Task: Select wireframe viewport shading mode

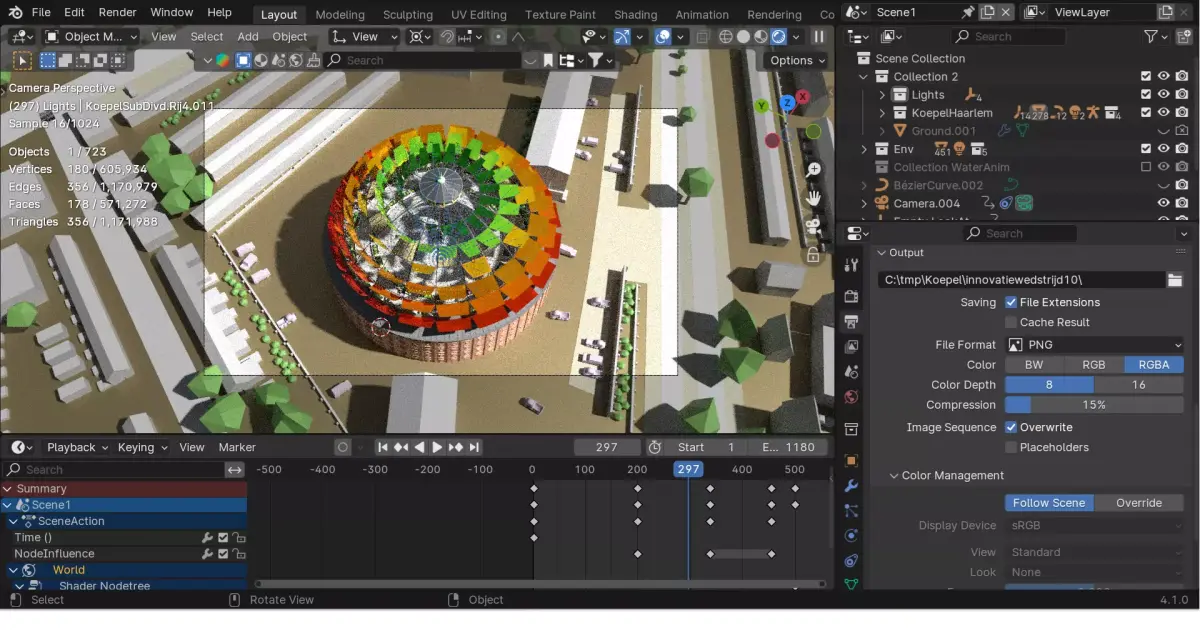Action: coord(725,37)
